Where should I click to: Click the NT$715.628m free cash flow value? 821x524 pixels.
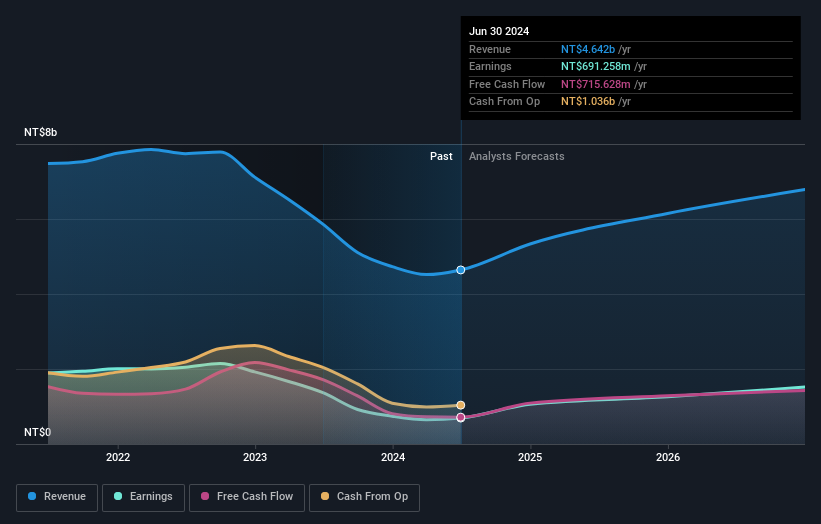(x=596, y=84)
